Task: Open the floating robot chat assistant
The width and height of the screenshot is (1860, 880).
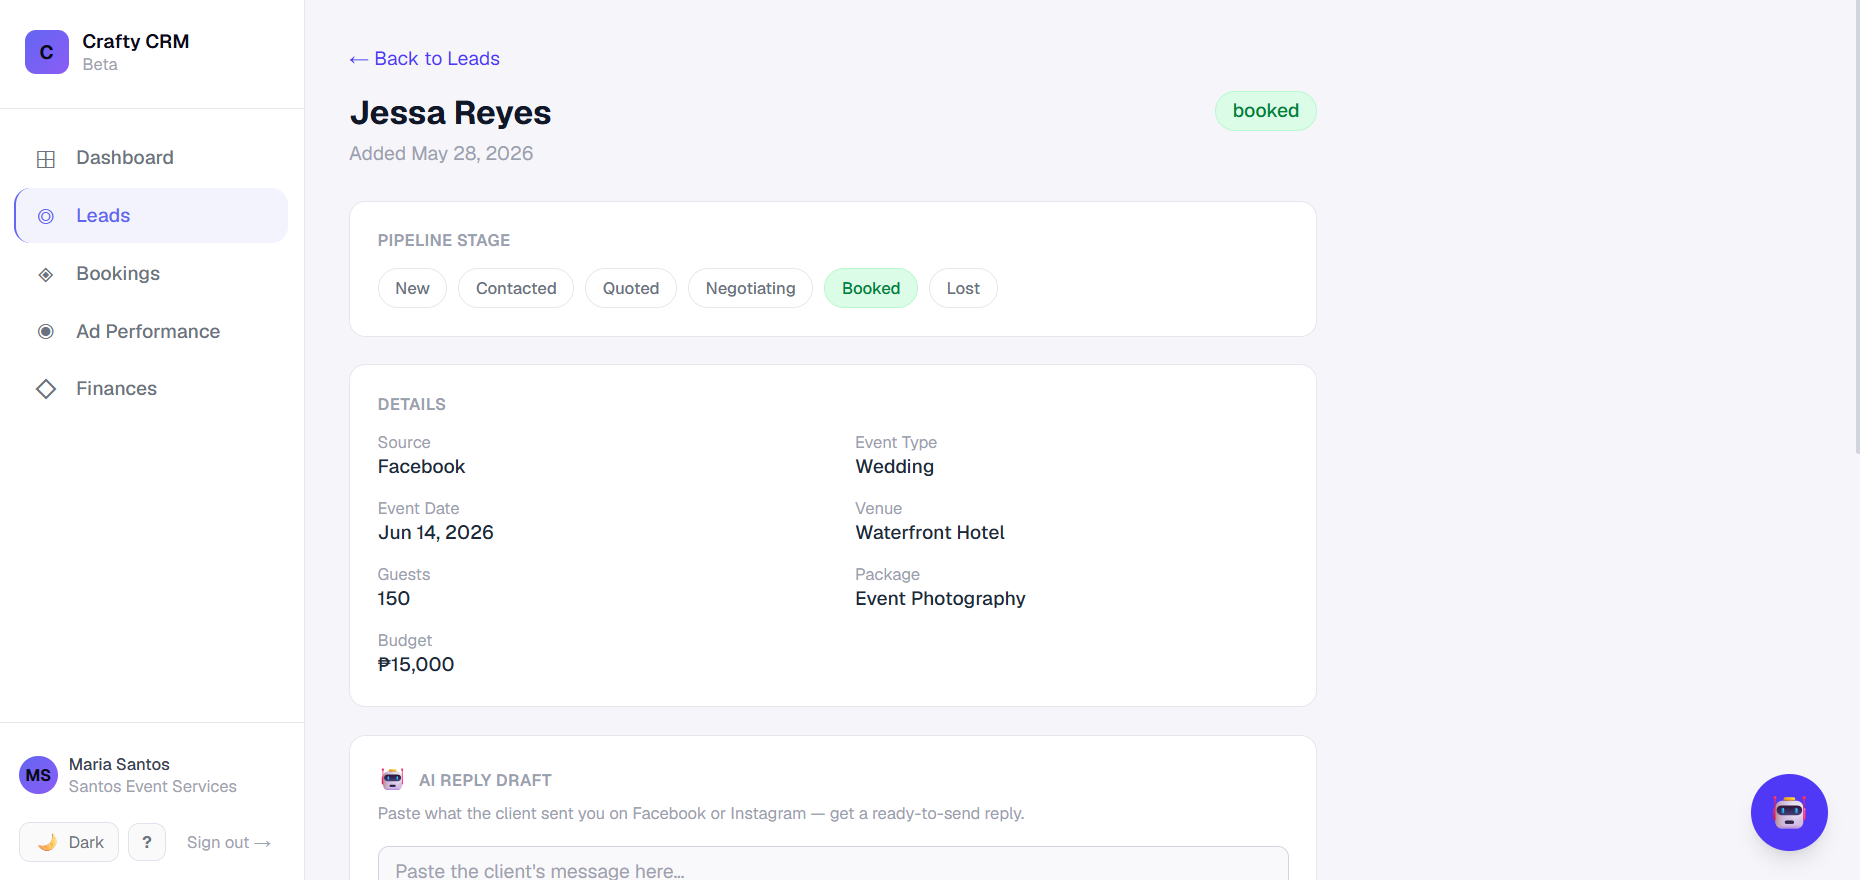Action: tap(1789, 812)
